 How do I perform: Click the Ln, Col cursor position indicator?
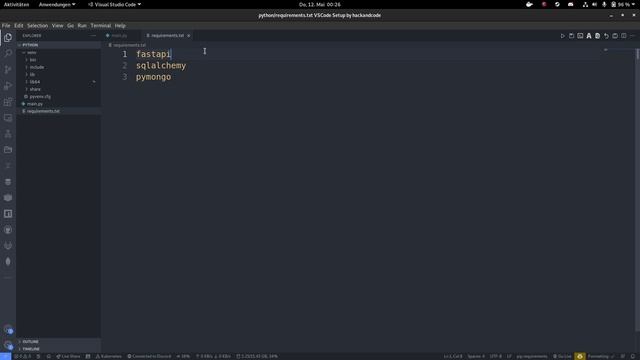[453, 356]
